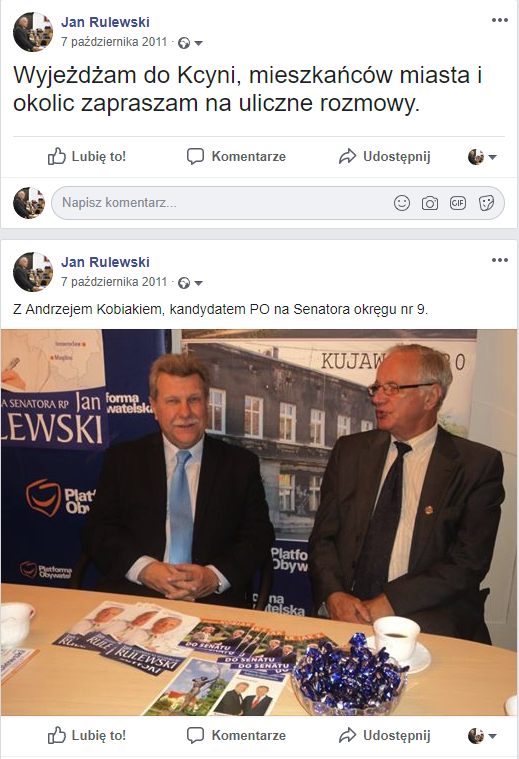Attach a photo with the camera icon
This screenshot has height=759, width=519.
pos(429,203)
